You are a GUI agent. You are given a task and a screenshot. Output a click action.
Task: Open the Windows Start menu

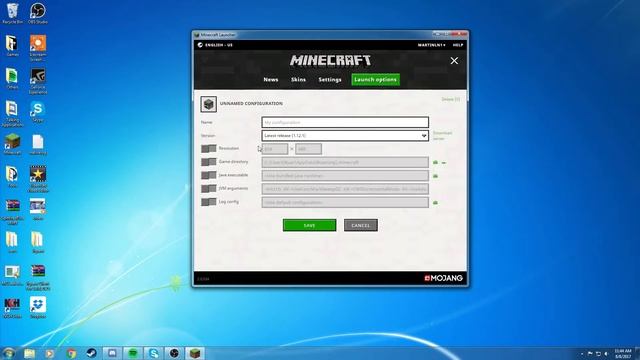pyautogui.click(x=9, y=353)
